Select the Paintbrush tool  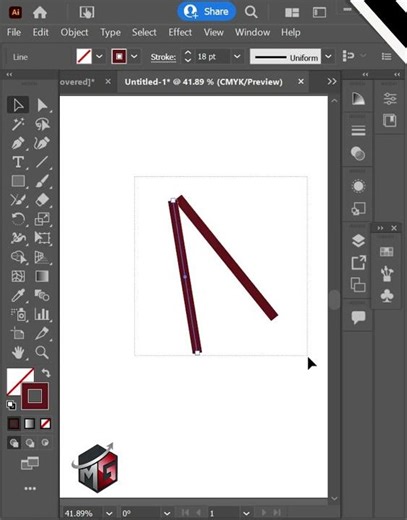[42, 181]
